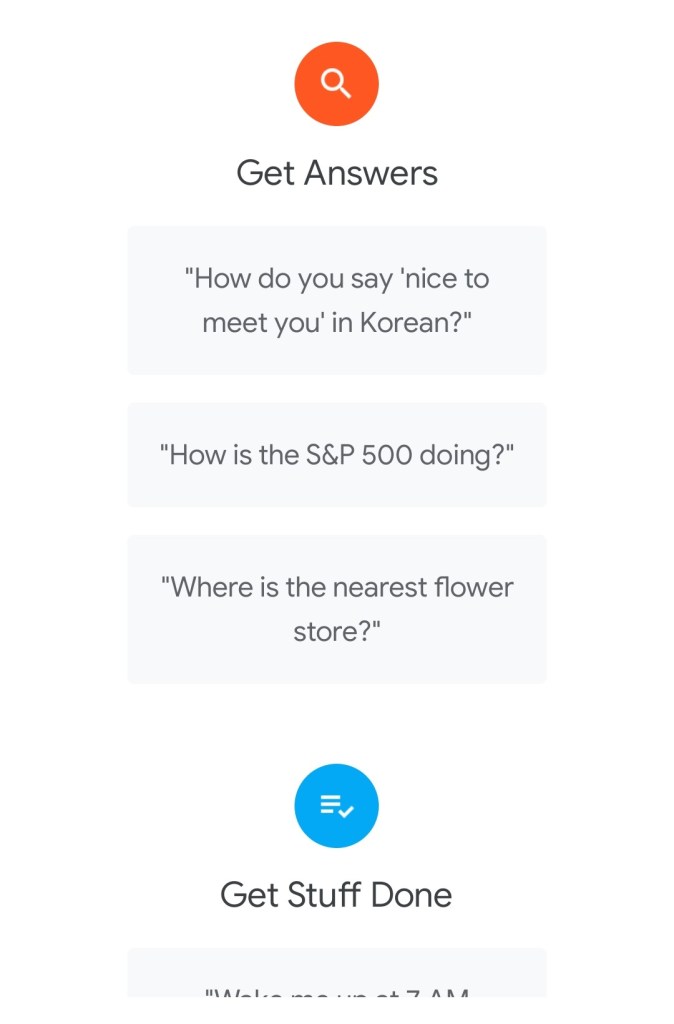The width and height of the screenshot is (674, 1024).
Task: Tap "How is the S&P 500 doing?"
Action: point(336,455)
